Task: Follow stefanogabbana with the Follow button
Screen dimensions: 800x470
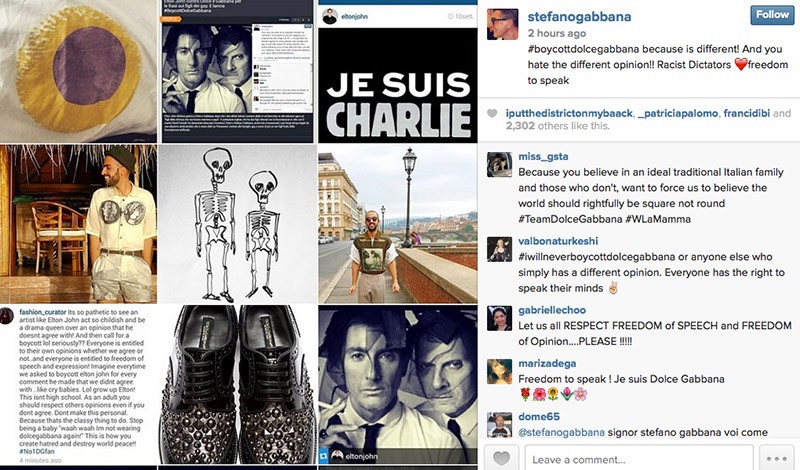Action: [772, 15]
